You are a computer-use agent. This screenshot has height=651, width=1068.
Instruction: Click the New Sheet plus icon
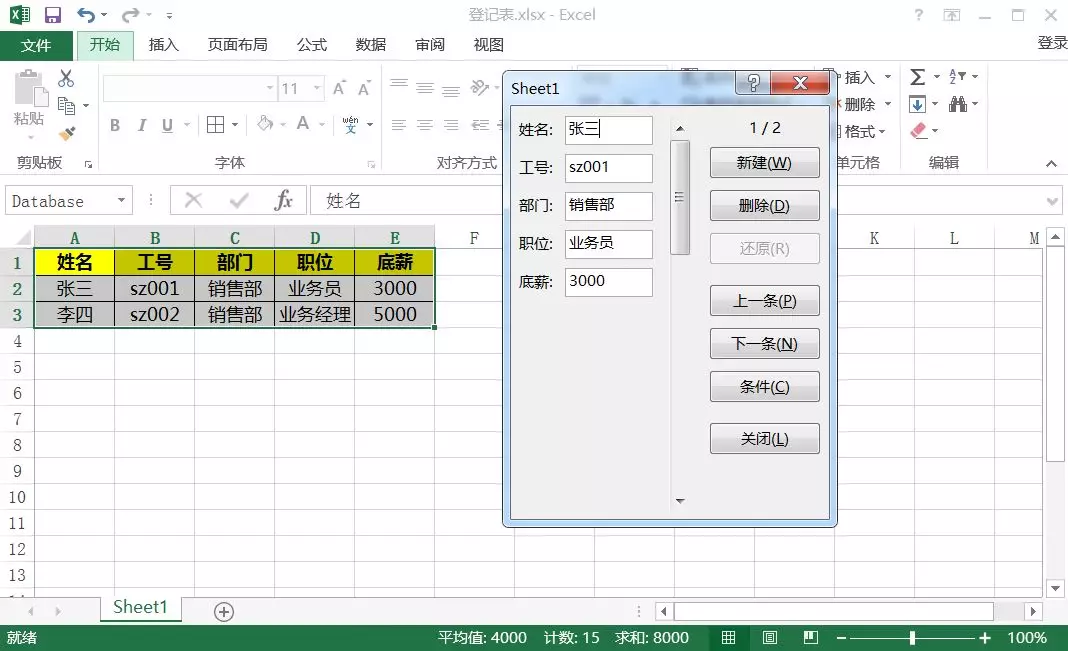(x=223, y=612)
